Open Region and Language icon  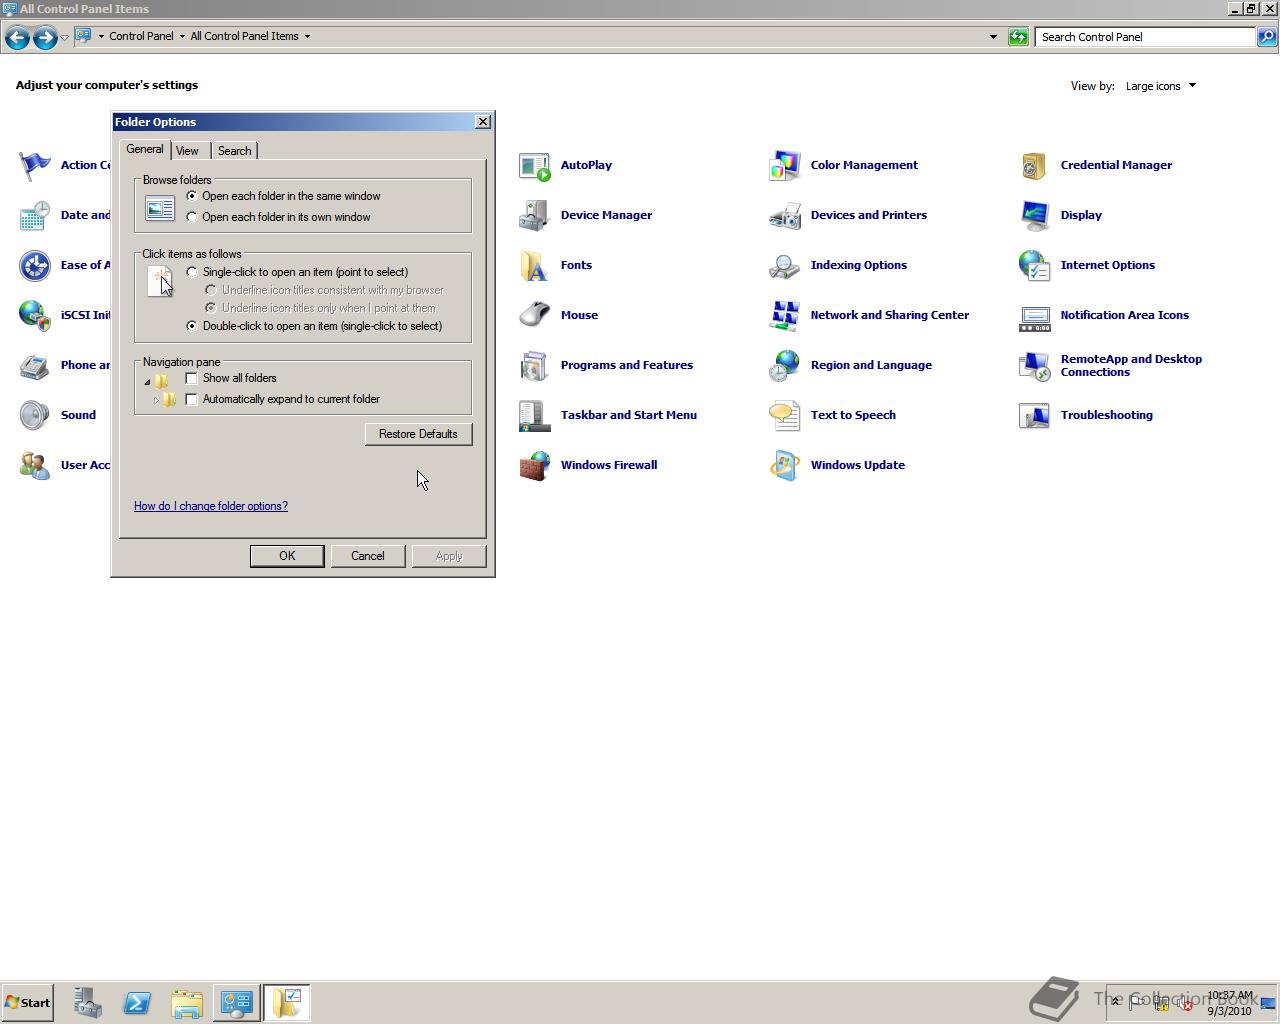[x=785, y=366]
